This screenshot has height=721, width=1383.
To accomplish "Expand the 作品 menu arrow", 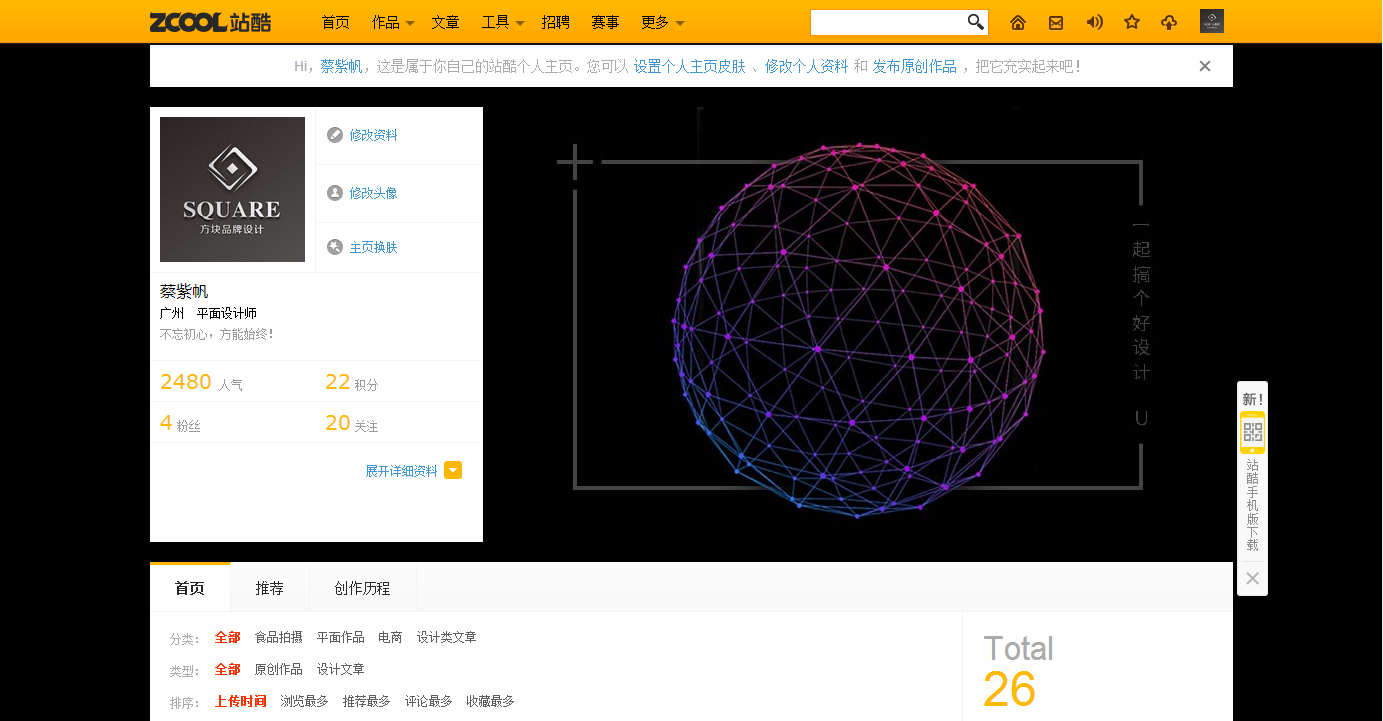I will click(410, 23).
